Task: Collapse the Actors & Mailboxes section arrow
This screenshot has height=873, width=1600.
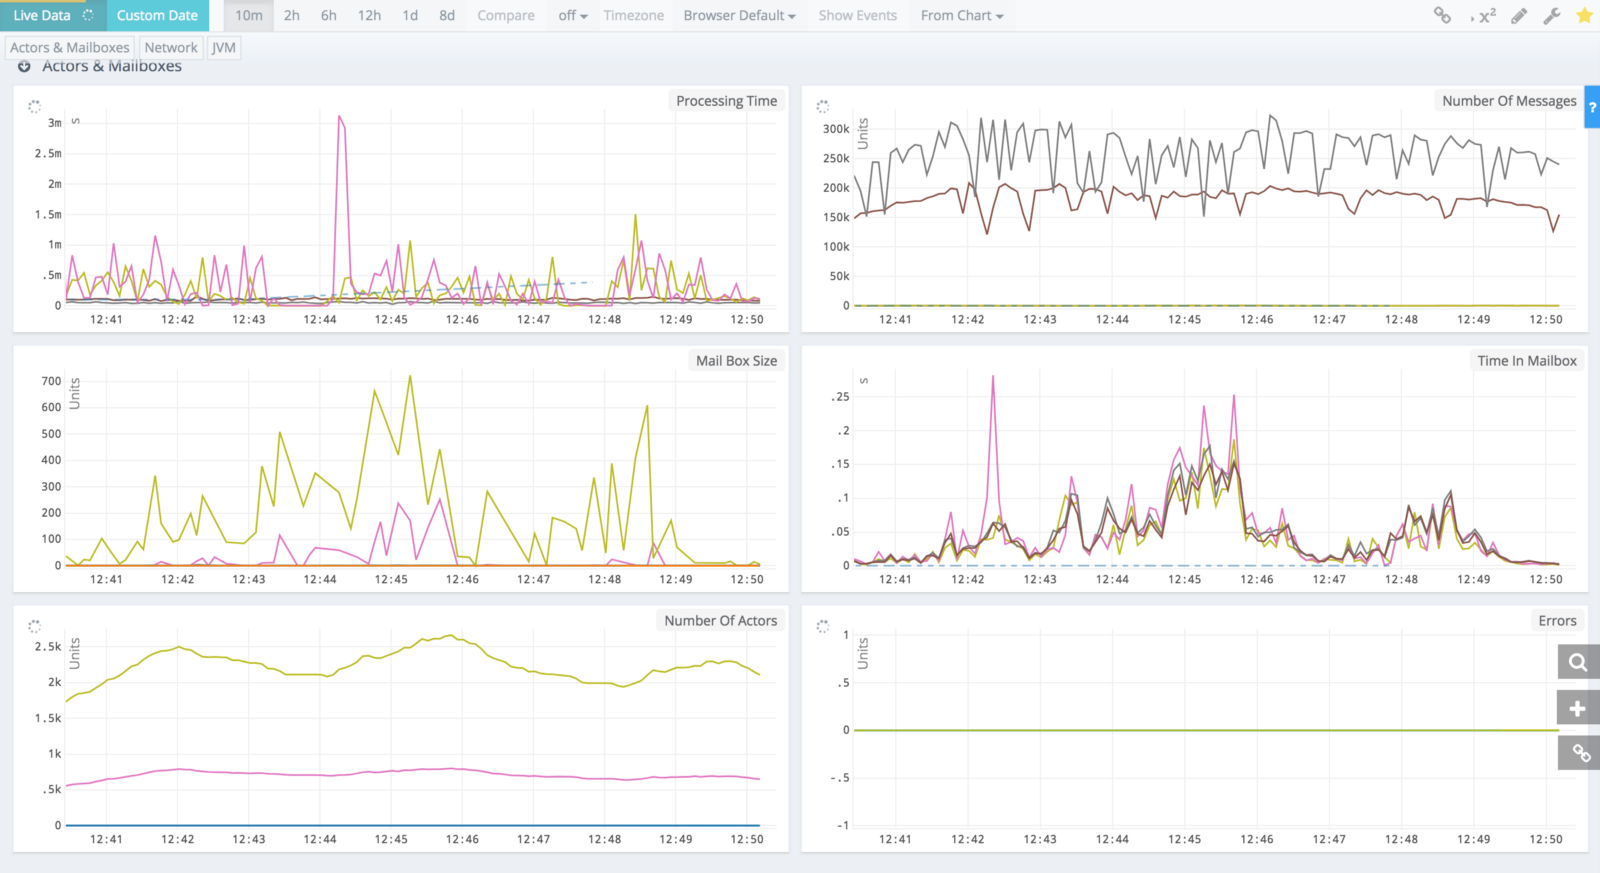Action: coord(24,67)
